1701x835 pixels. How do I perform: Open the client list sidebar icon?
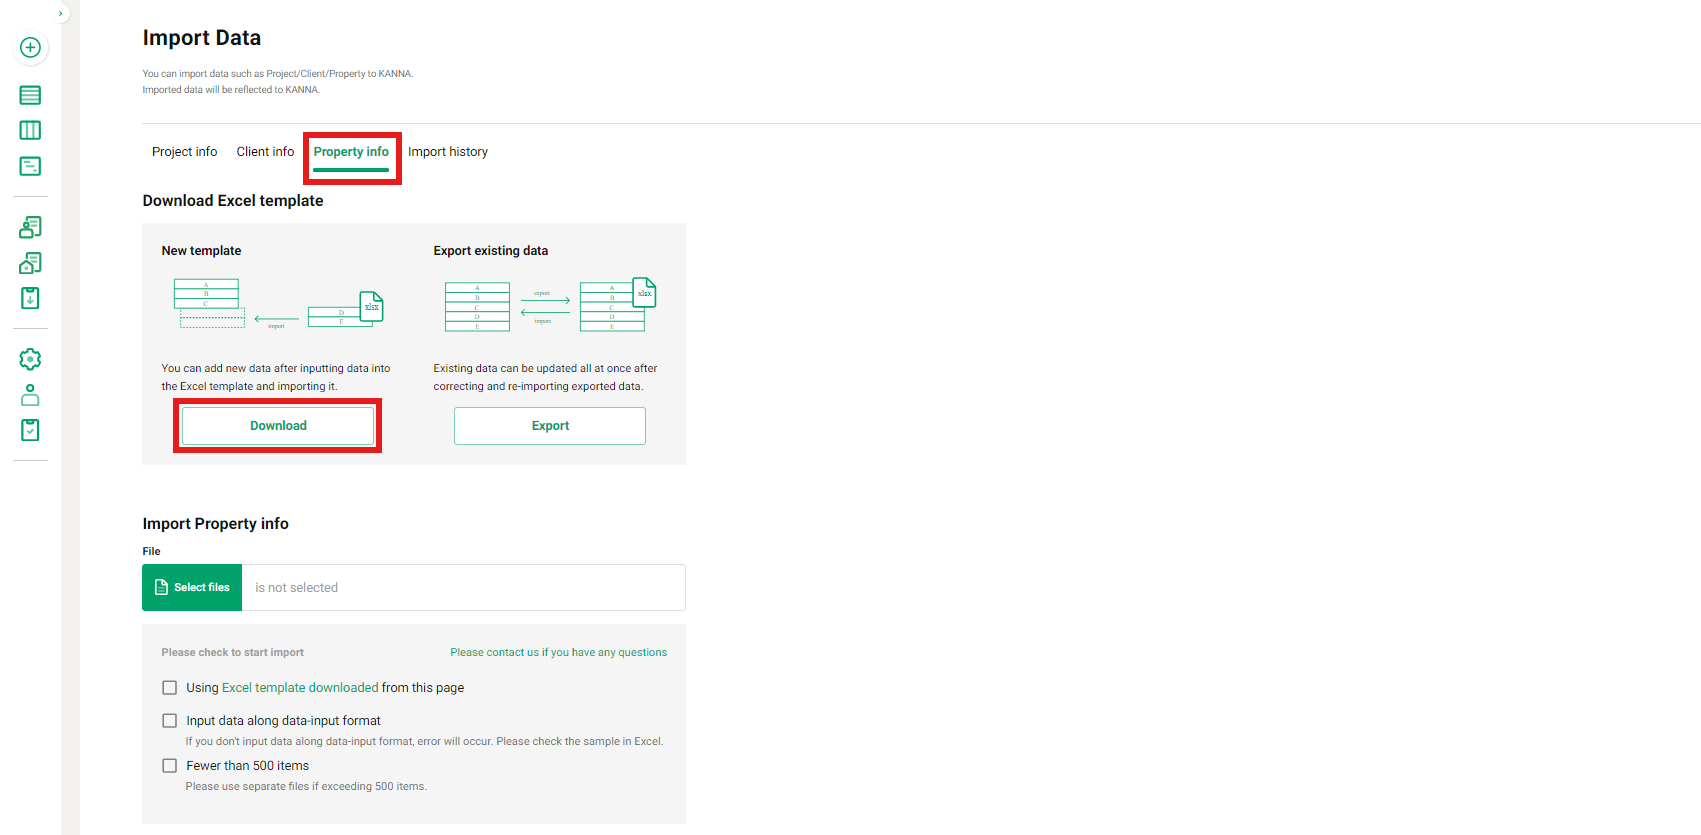pos(30,227)
